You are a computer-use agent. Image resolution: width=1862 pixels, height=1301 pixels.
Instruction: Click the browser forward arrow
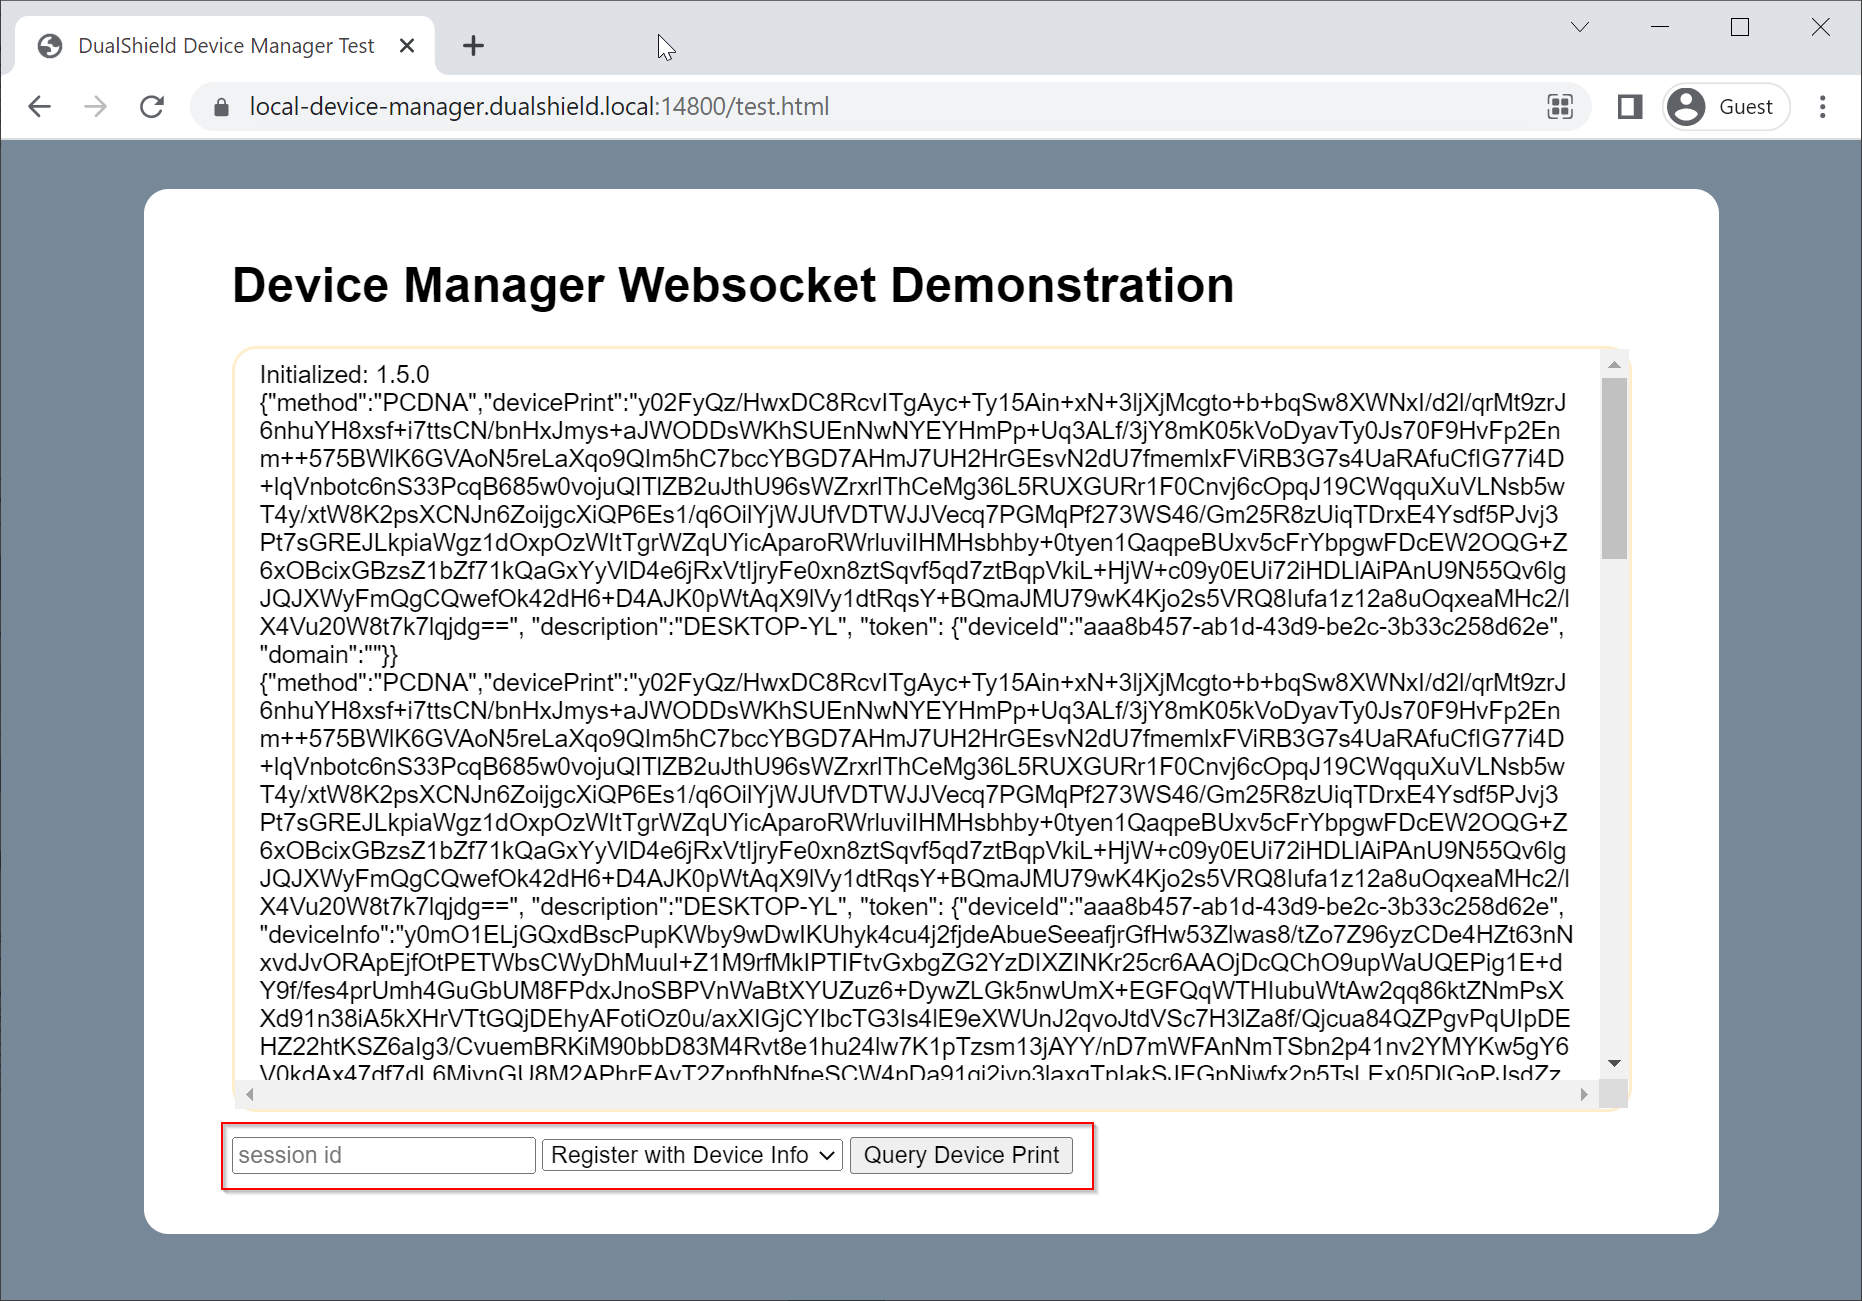(96, 107)
